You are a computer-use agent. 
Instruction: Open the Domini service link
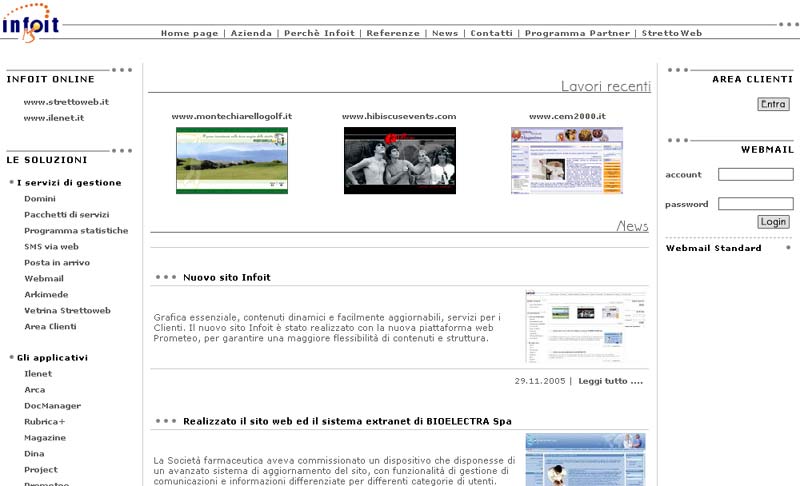tap(40, 199)
